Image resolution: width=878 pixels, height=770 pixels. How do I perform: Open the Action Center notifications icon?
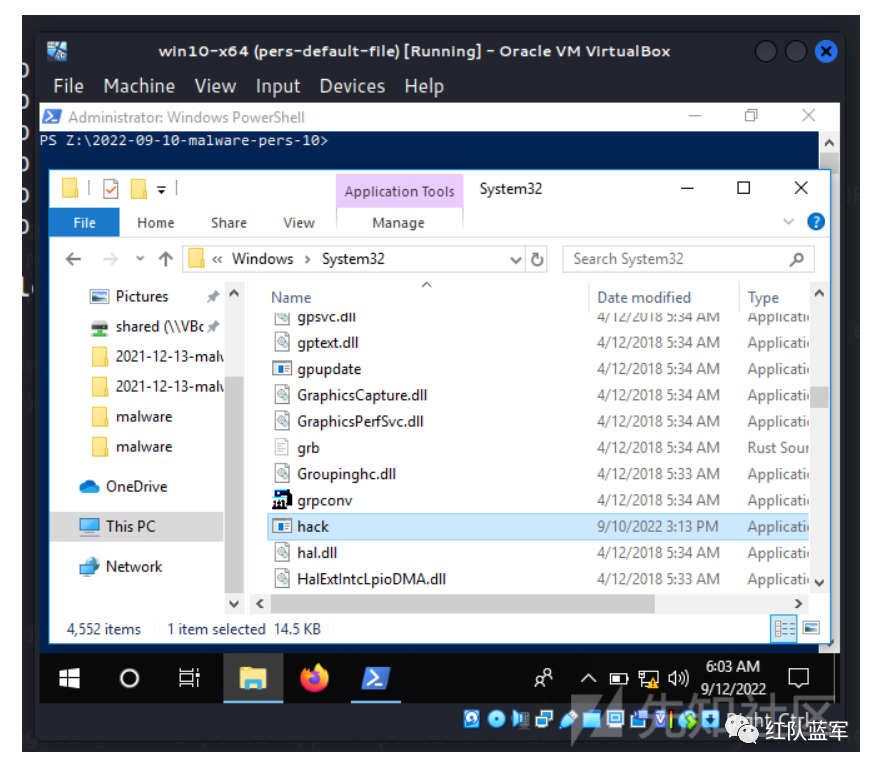coord(798,678)
